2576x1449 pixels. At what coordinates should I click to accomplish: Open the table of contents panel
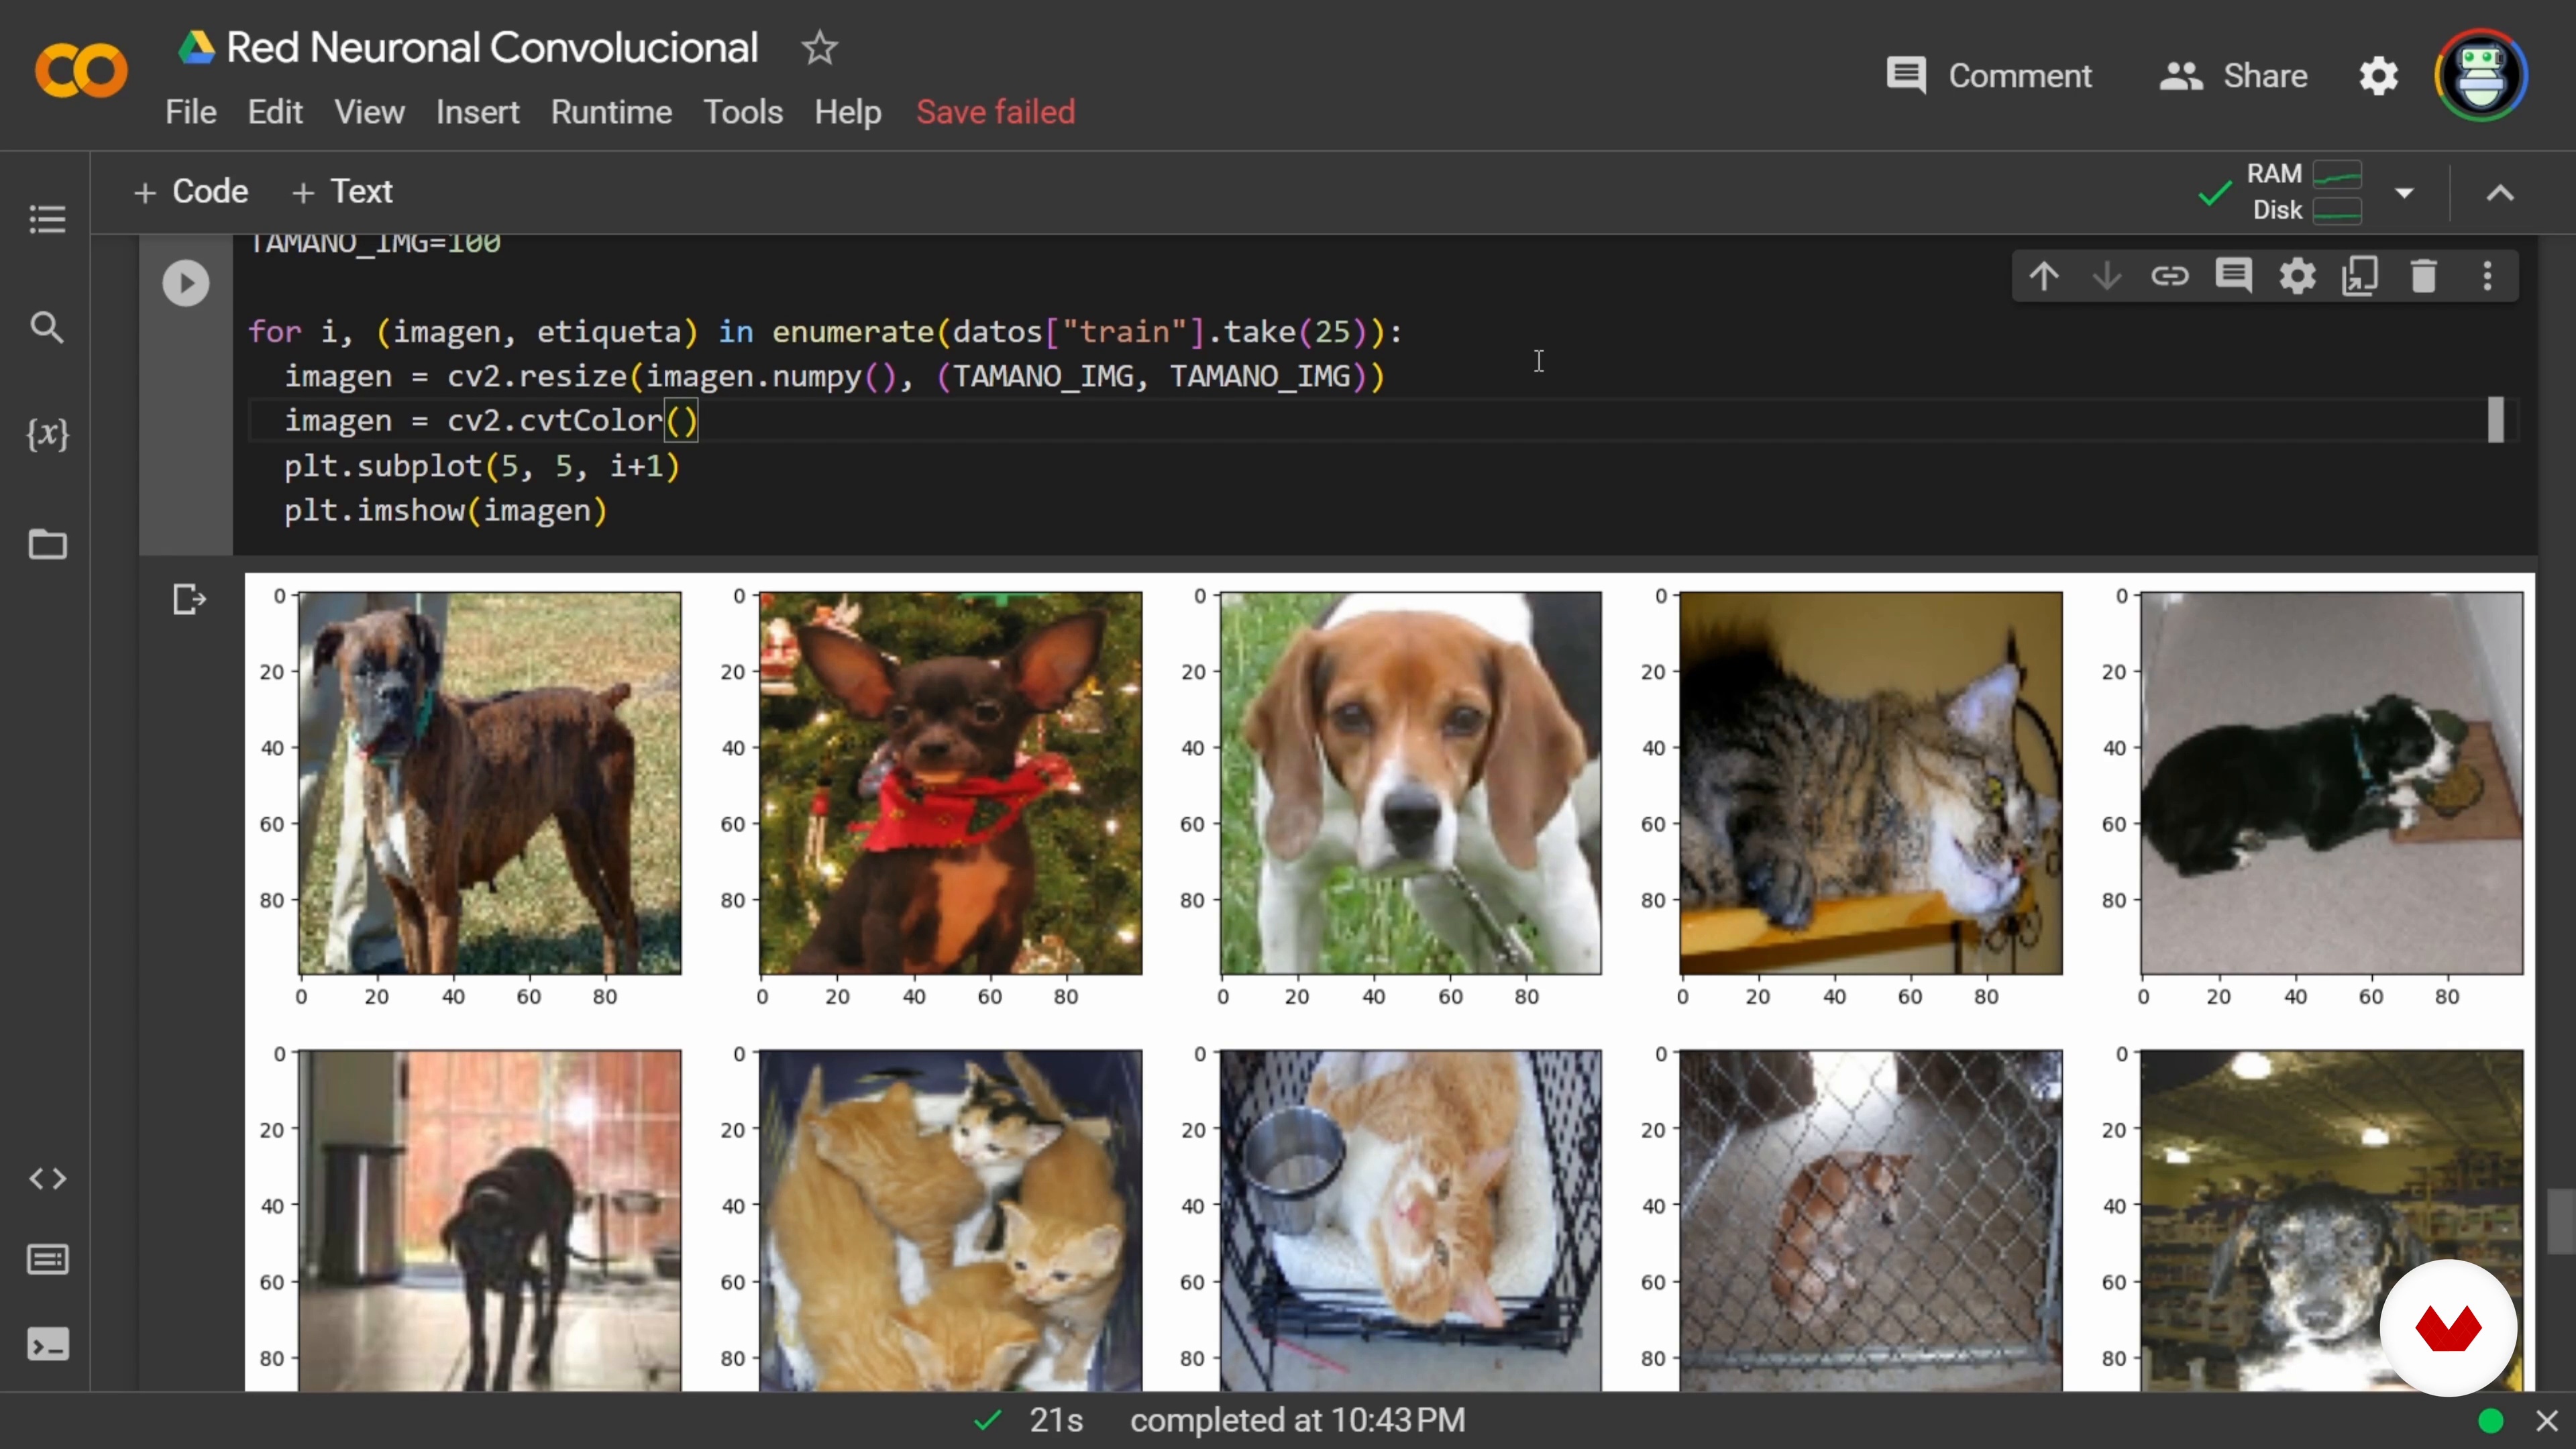point(47,219)
